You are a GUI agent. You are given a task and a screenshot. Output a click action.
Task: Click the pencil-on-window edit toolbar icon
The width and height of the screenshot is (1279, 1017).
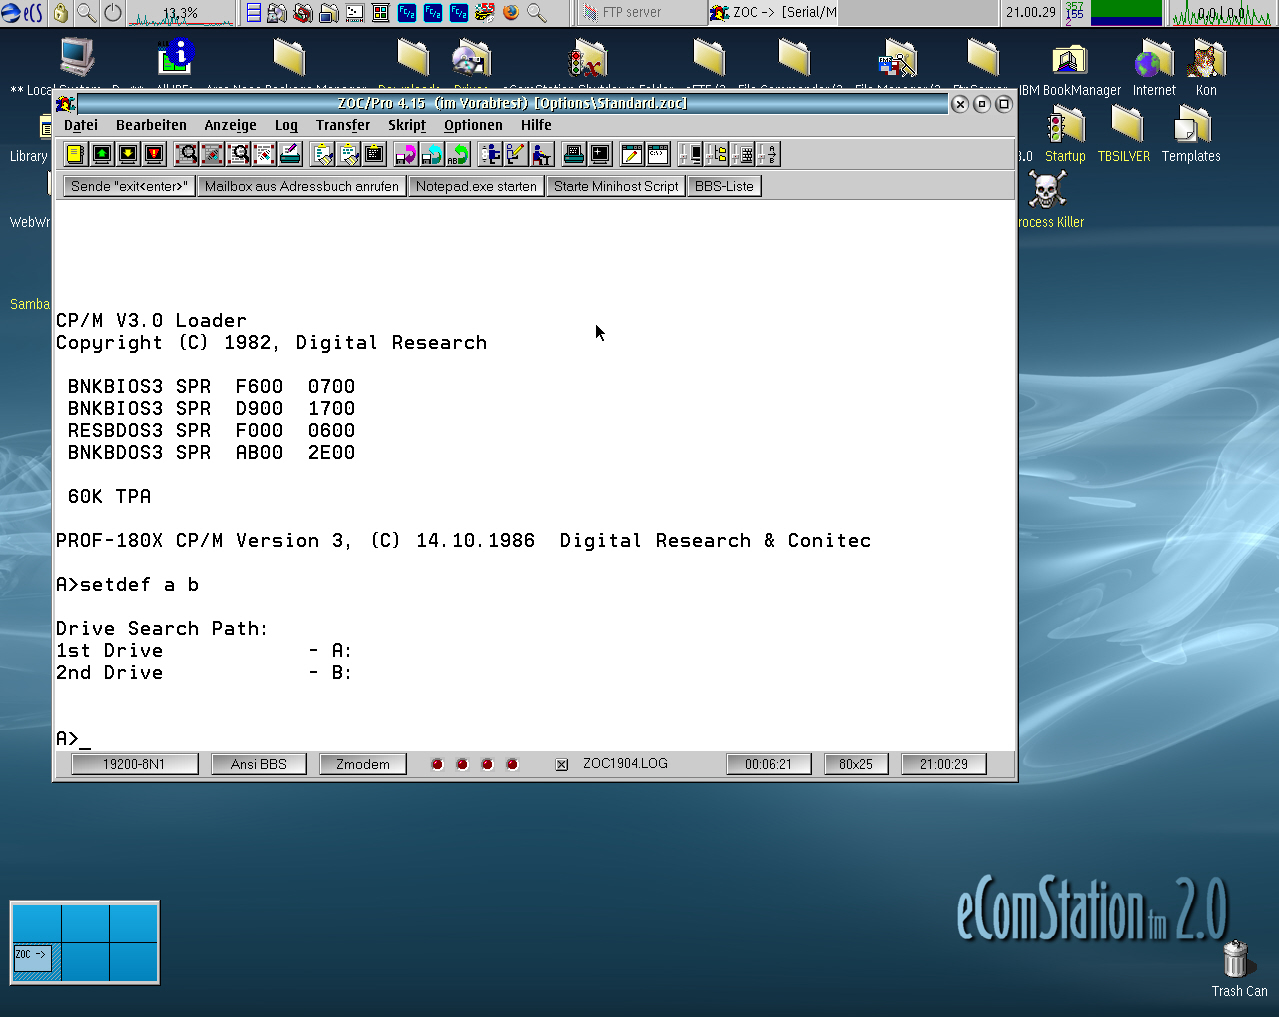(631, 154)
